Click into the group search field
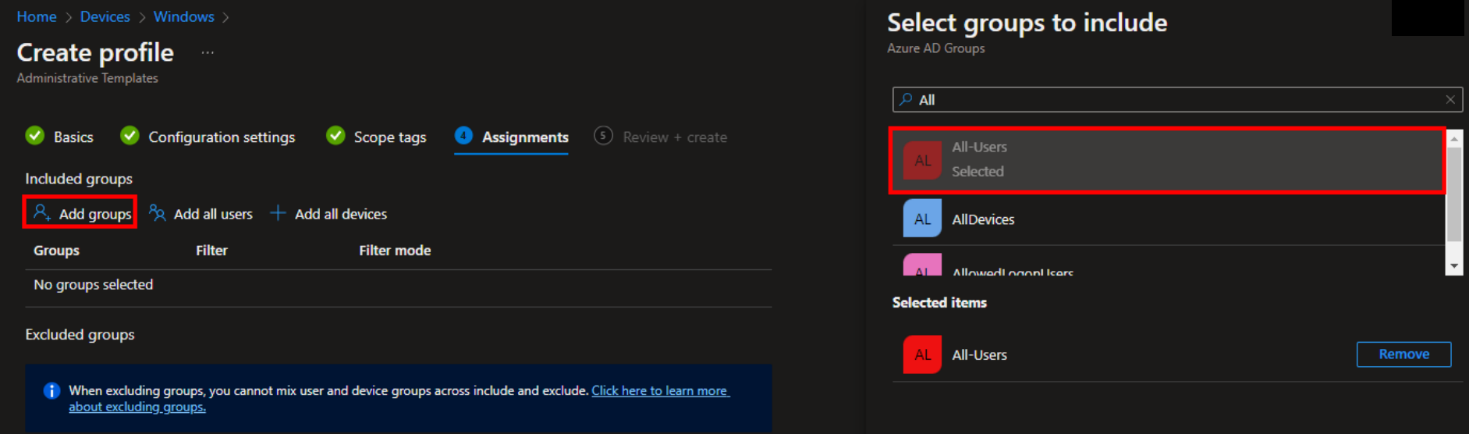The width and height of the screenshot is (1469, 434). 1170,100
